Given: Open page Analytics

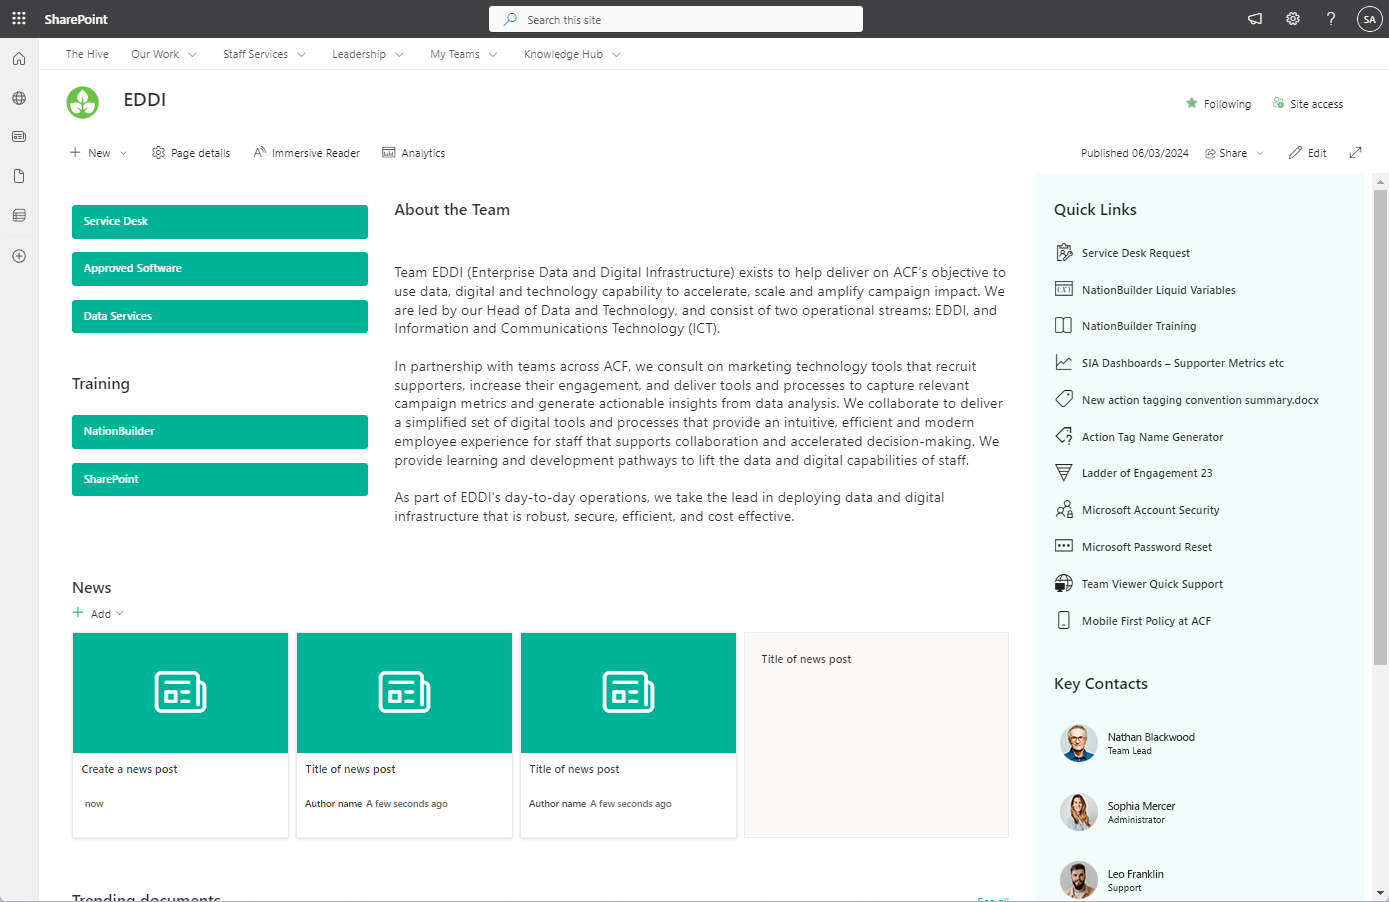Looking at the screenshot, I should click(414, 153).
